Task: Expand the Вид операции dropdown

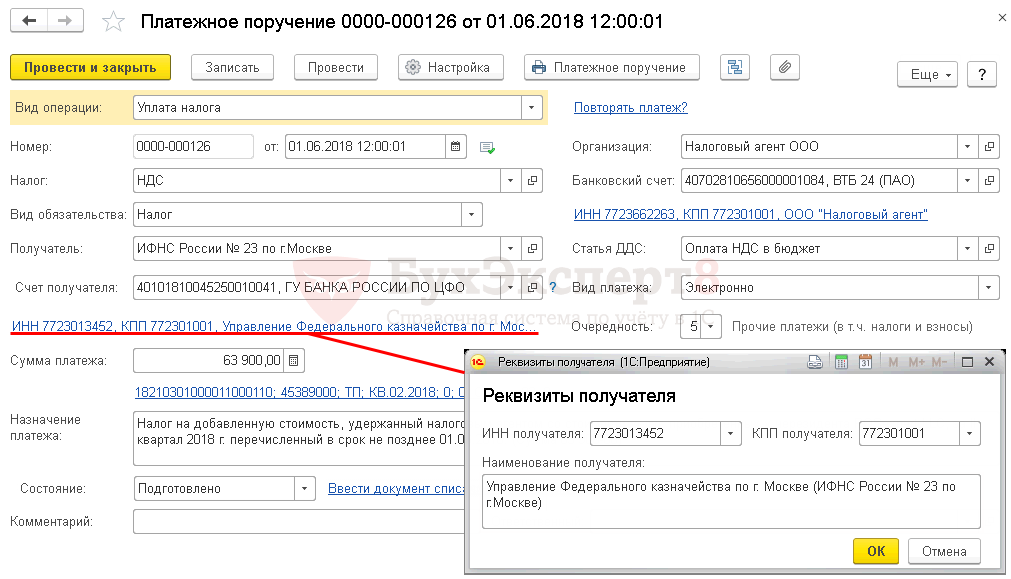Action: (530, 107)
